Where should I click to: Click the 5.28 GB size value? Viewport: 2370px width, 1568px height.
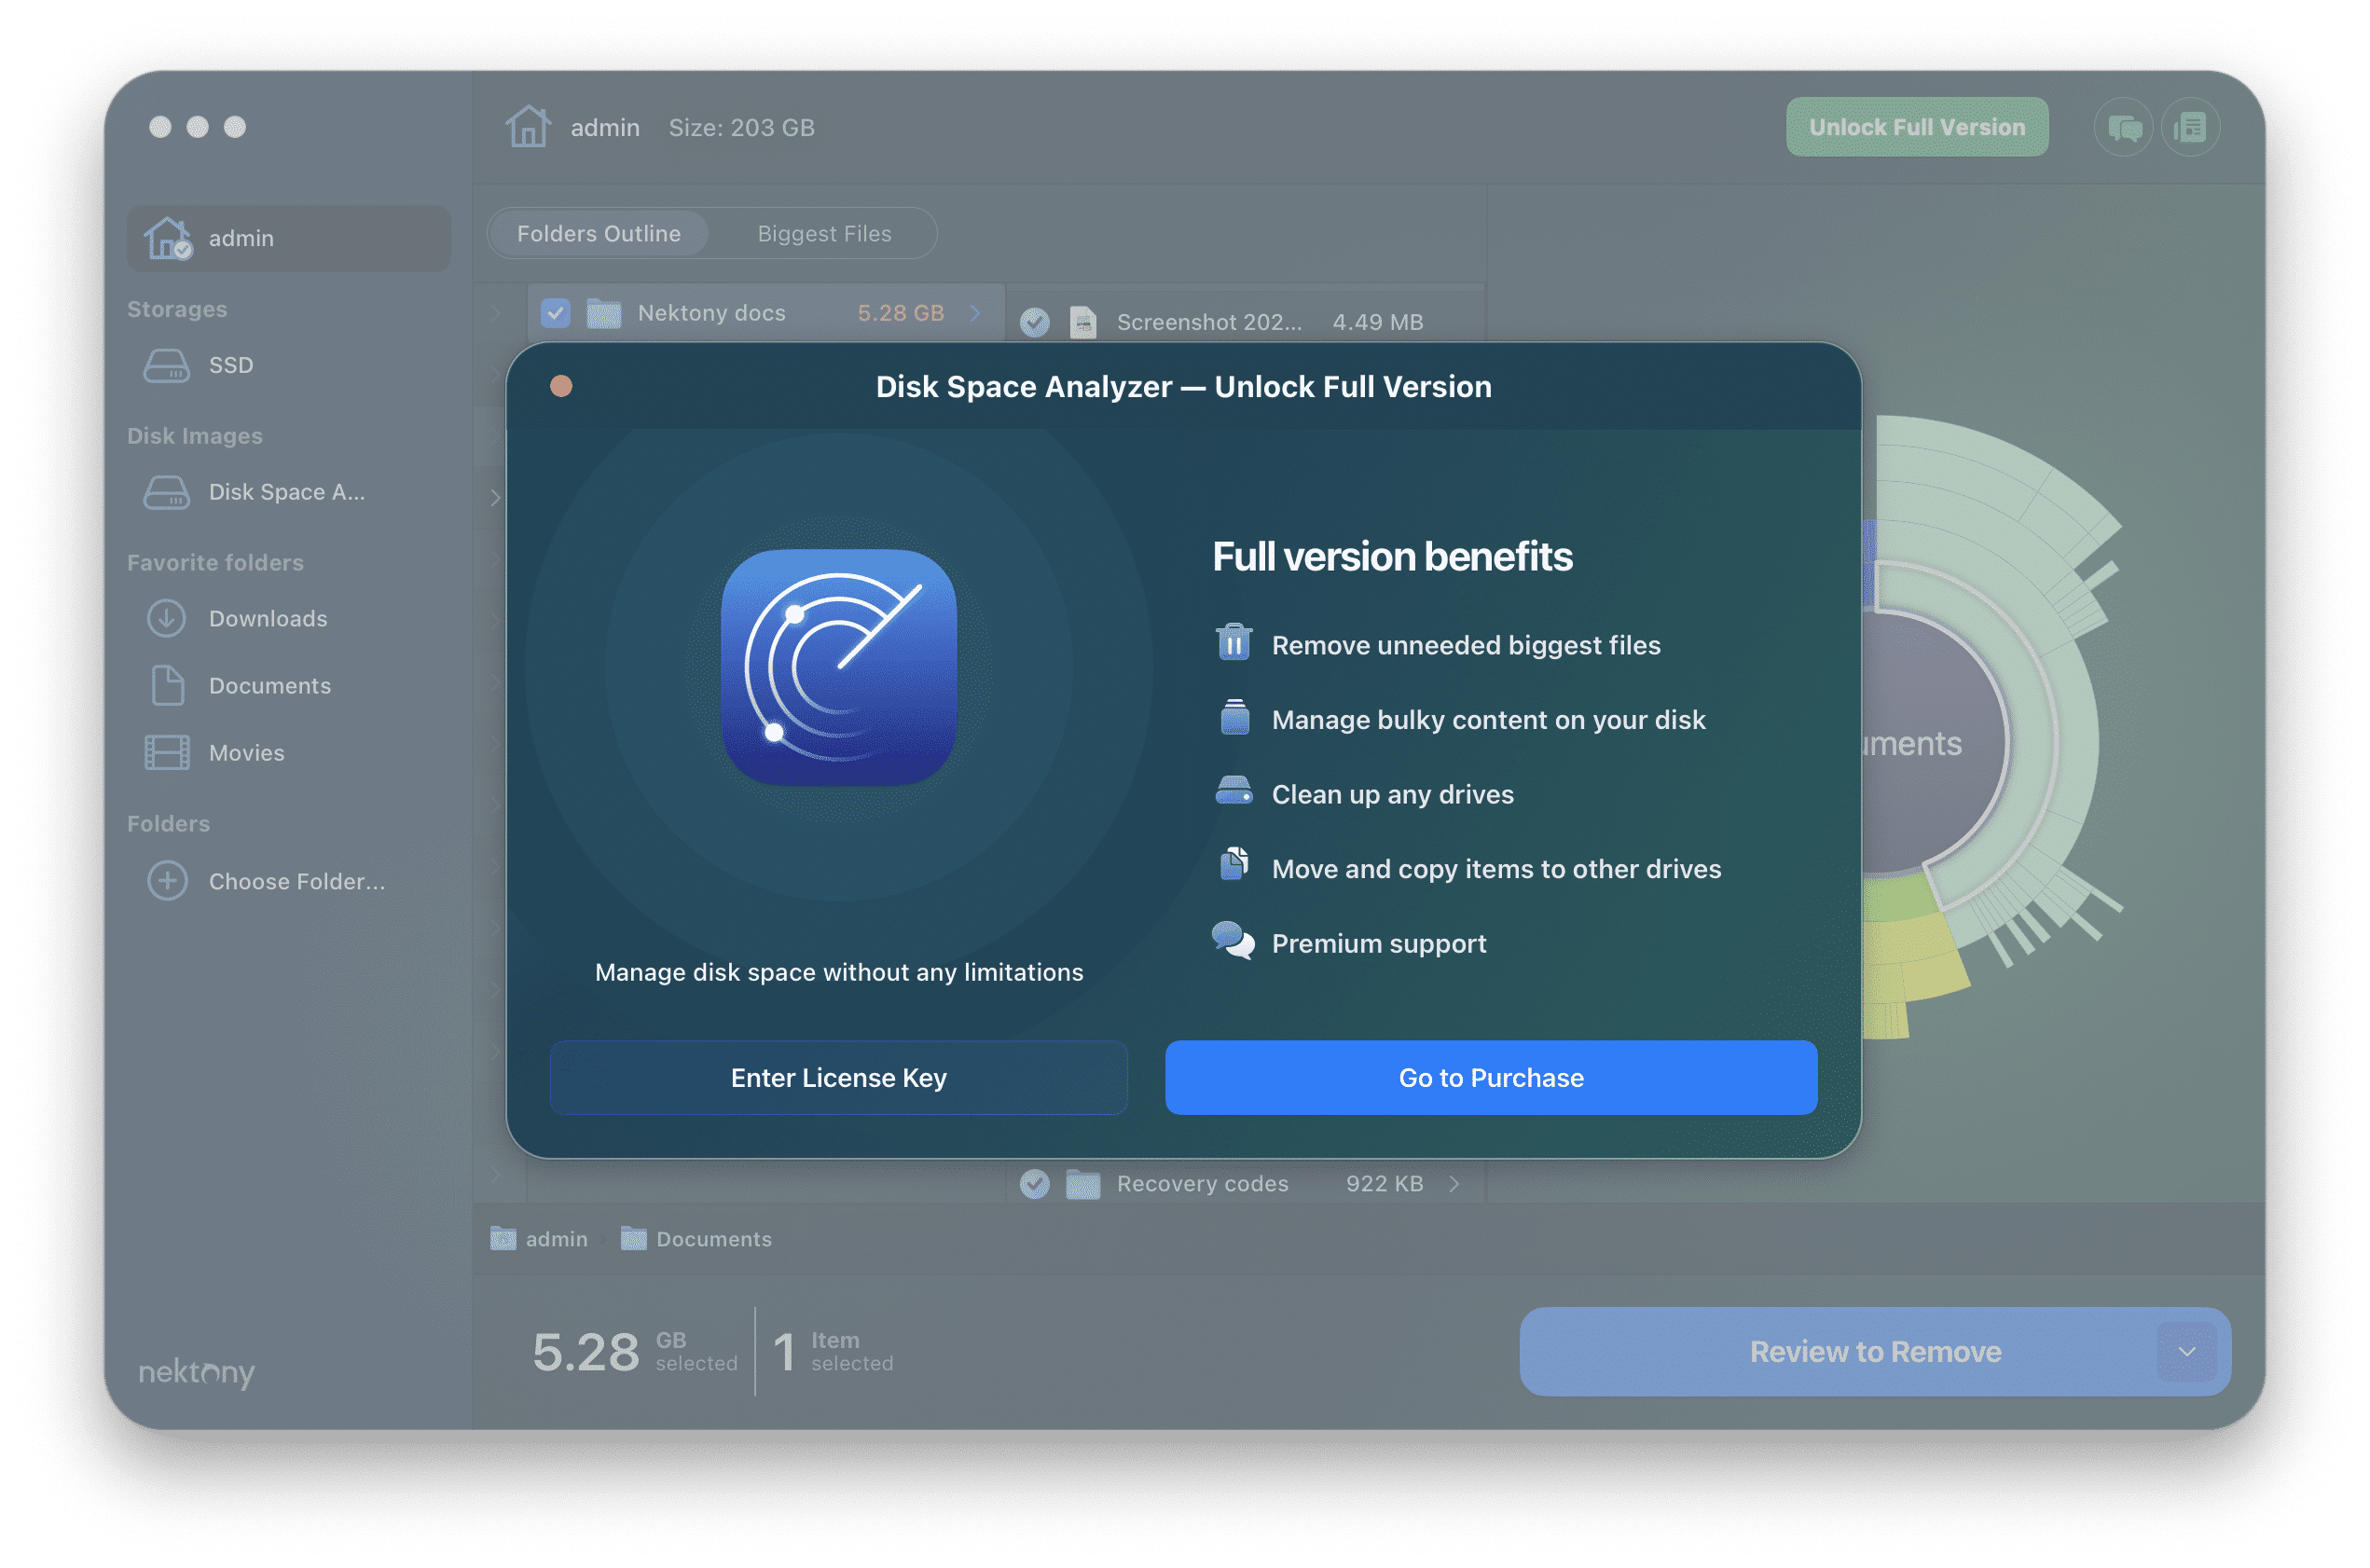(x=900, y=313)
